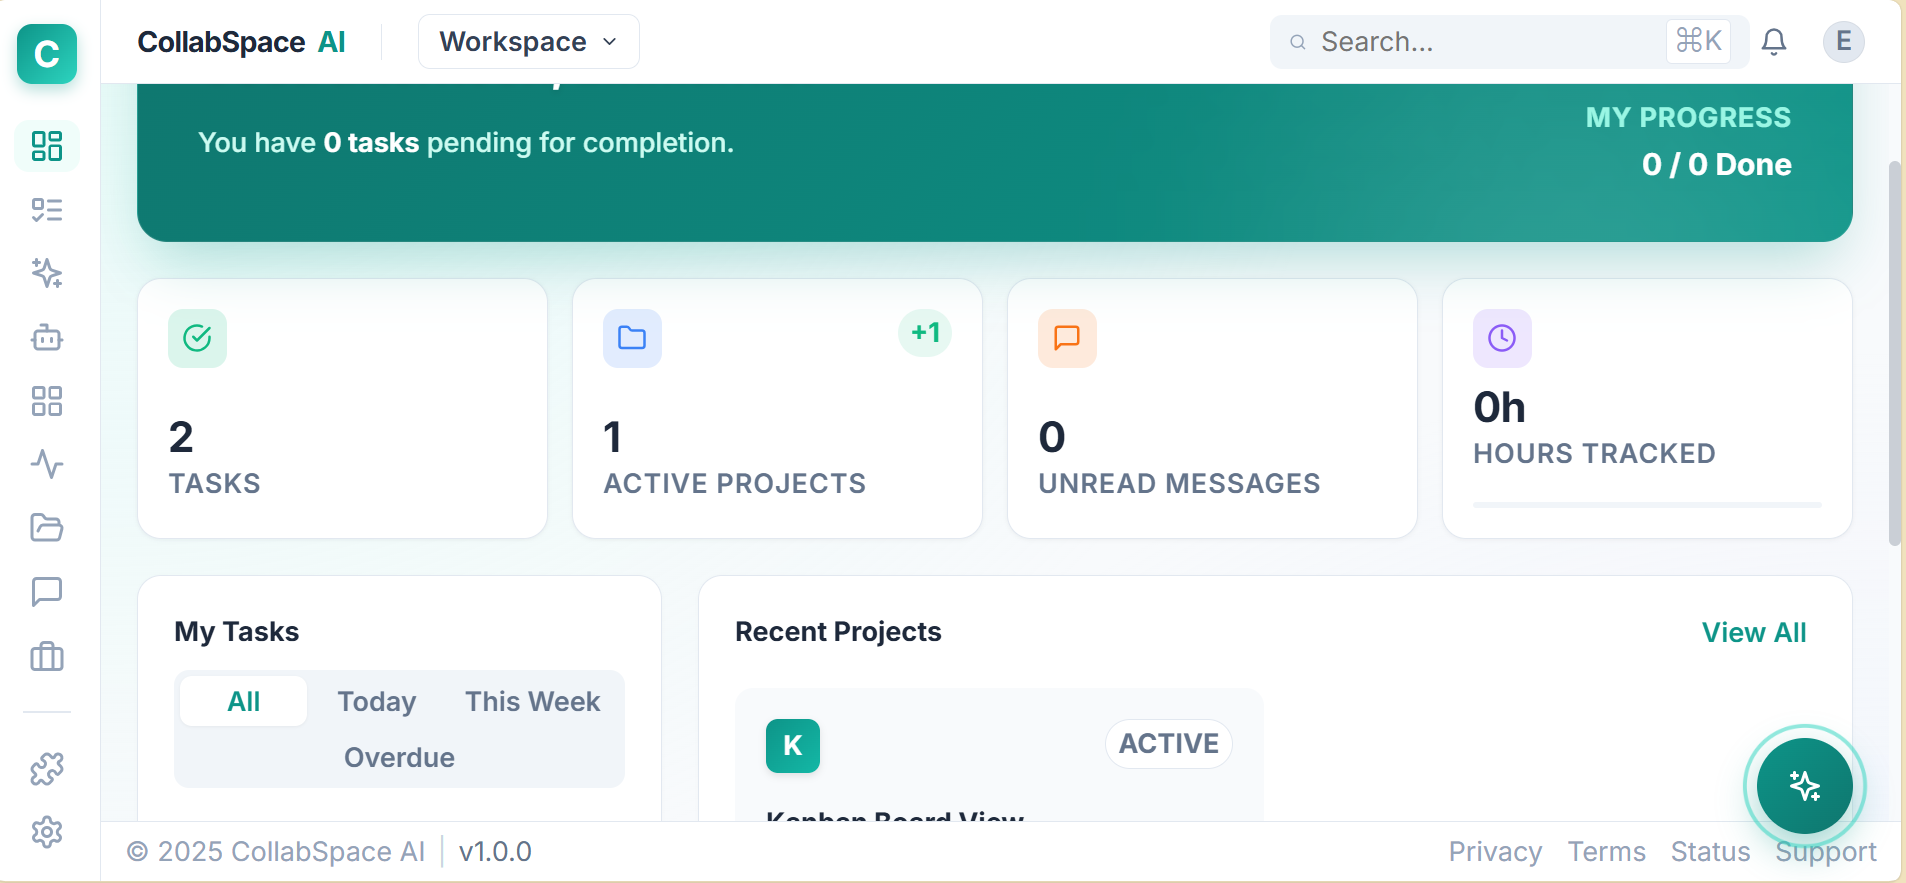This screenshot has height=883, width=1906.
Task: Open the activity pulse icon in sidebar
Action: coord(47,465)
